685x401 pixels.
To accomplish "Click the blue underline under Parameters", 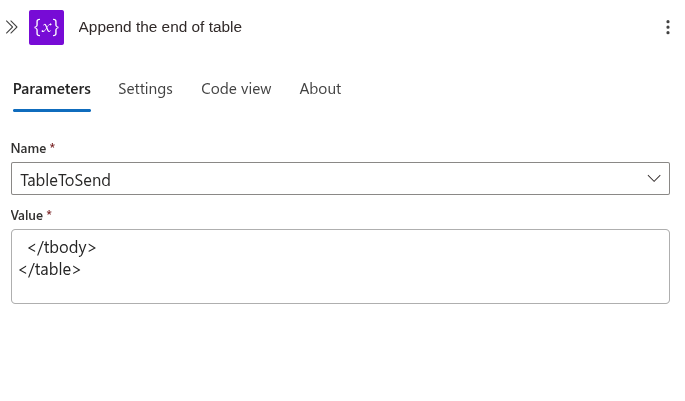I will click(x=52, y=111).
